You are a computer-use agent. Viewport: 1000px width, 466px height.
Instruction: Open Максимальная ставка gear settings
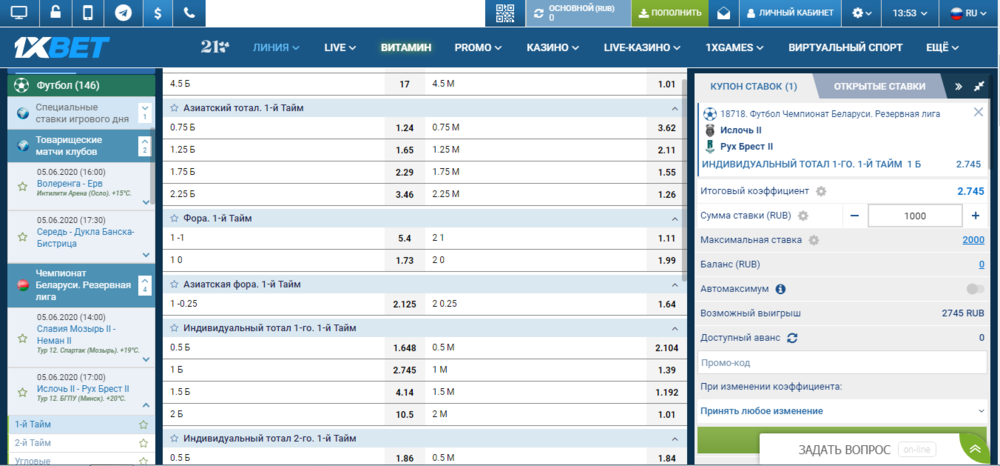[x=814, y=240]
